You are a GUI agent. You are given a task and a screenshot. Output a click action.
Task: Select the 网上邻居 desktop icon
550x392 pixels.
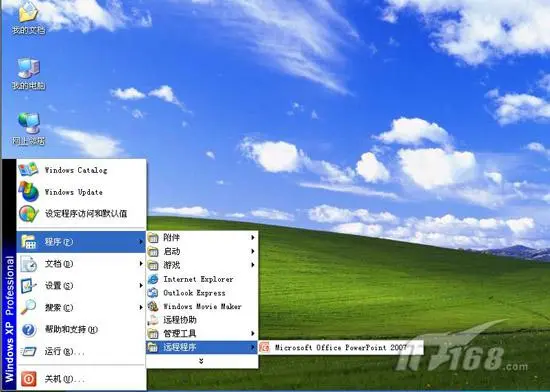(28, 129)
